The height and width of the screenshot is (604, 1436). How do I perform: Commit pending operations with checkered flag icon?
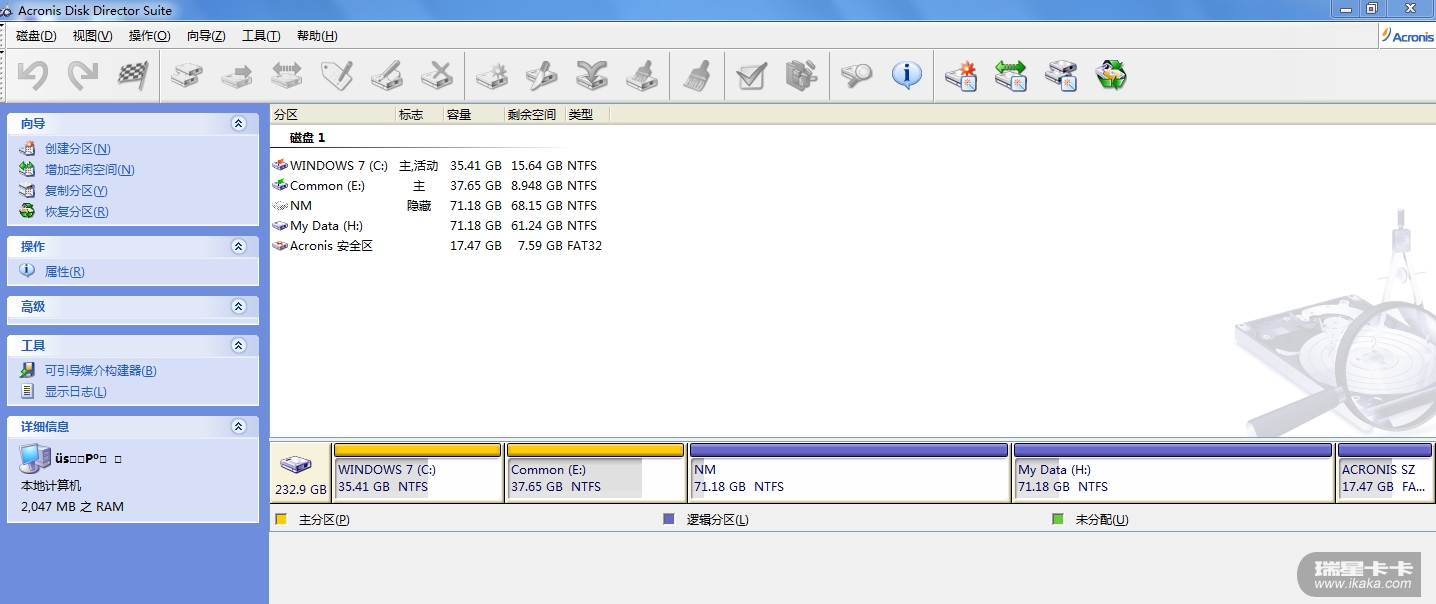133,76
